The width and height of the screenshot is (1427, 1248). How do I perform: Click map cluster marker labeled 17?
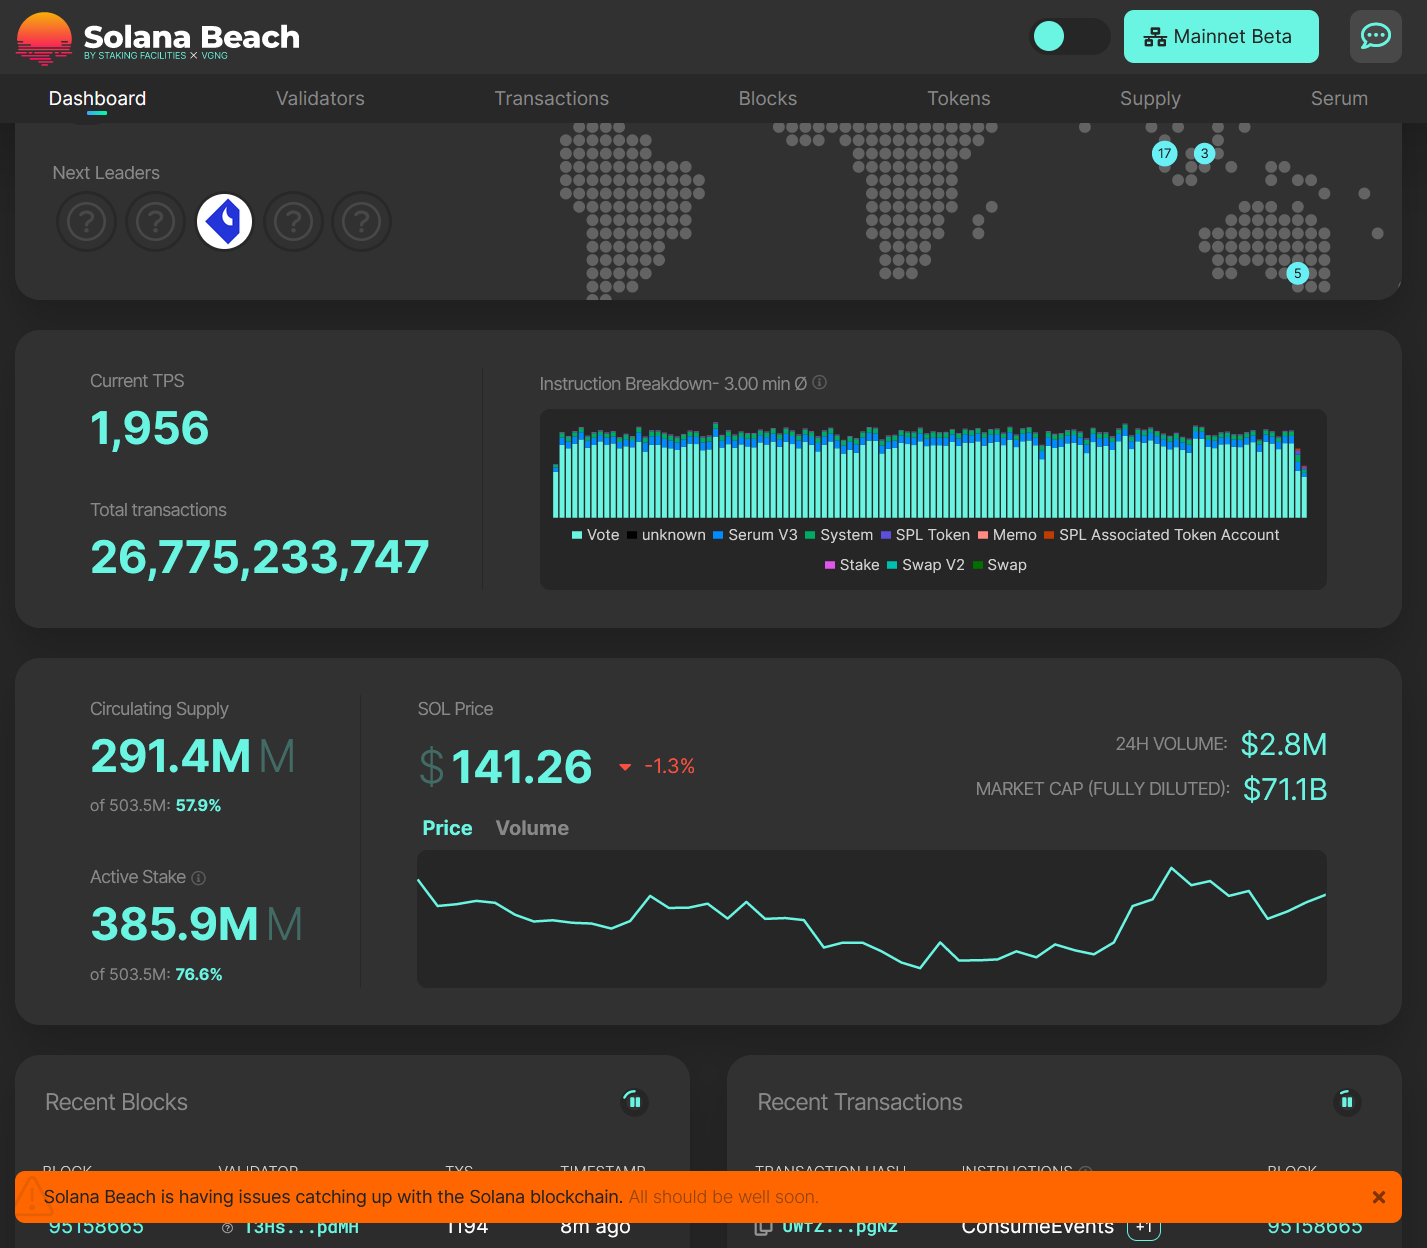click(1164, 153)
